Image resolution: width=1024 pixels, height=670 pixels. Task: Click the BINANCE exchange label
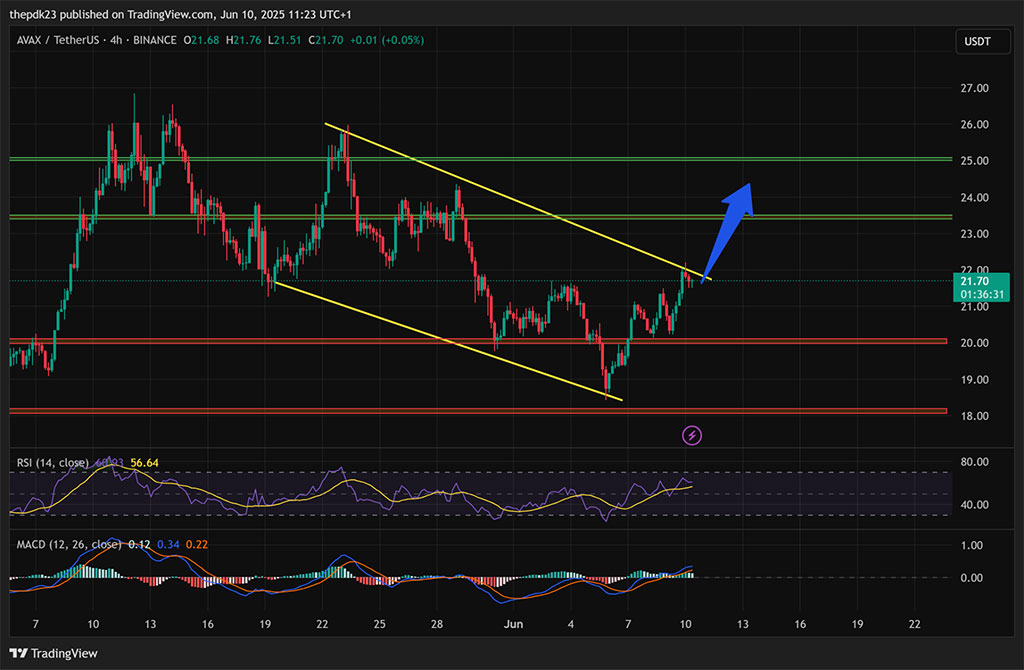click(155, 40)
